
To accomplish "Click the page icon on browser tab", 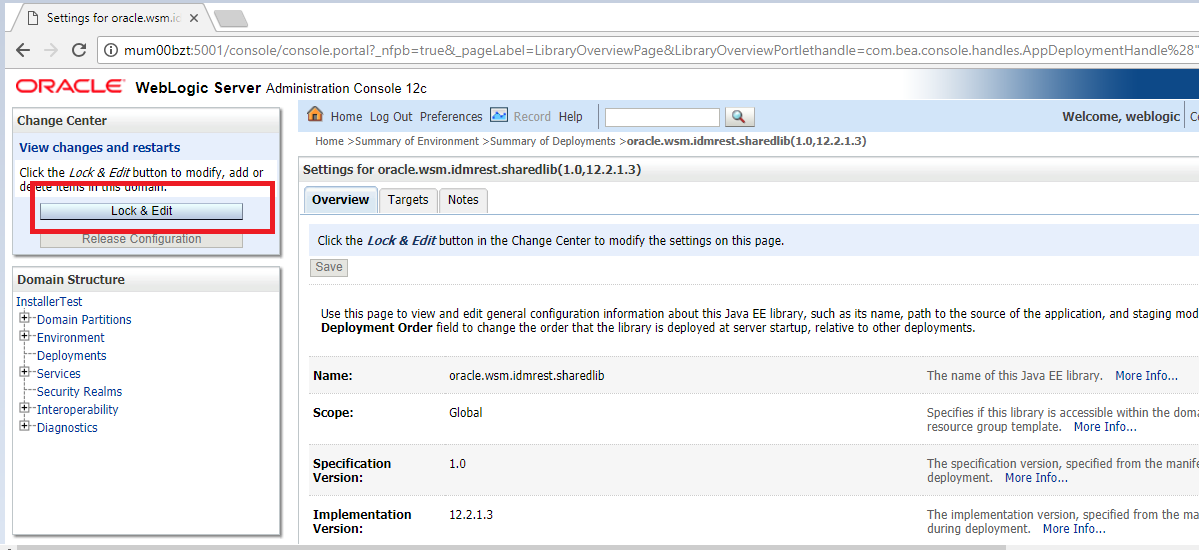I will tap(32, 17).
